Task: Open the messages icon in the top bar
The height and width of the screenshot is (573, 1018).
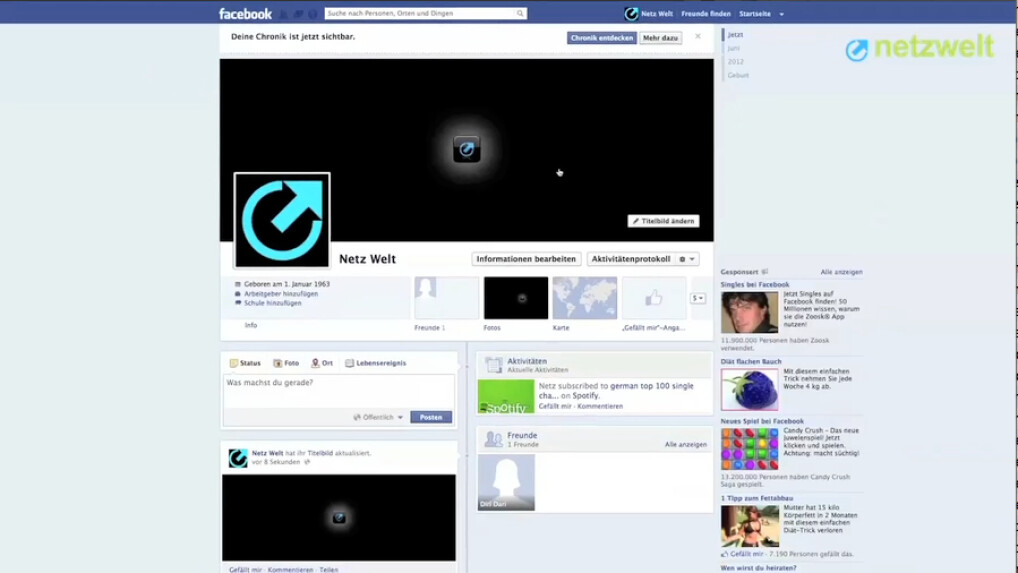Action: pyautogui.click(x=298, y=14)
